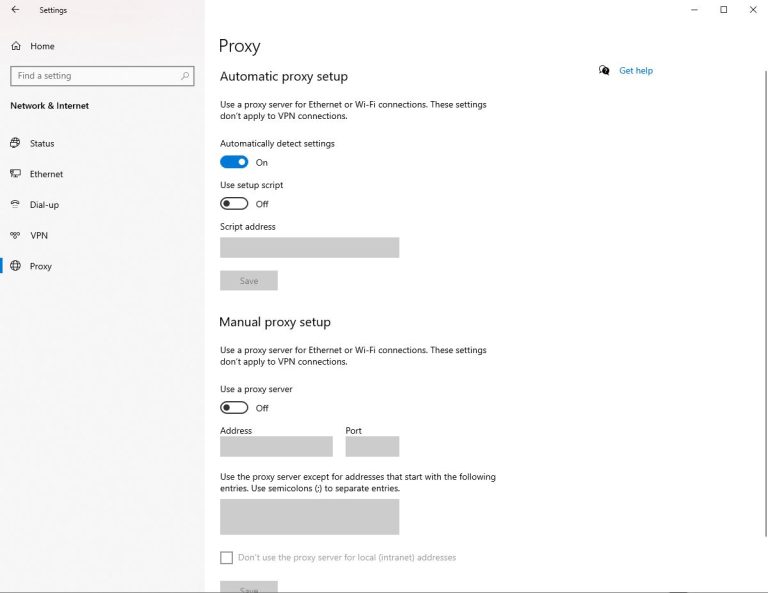This screenshot has height=593, width=768.
Task: Click the vertical scrollbar on the right
Action: 766,304
